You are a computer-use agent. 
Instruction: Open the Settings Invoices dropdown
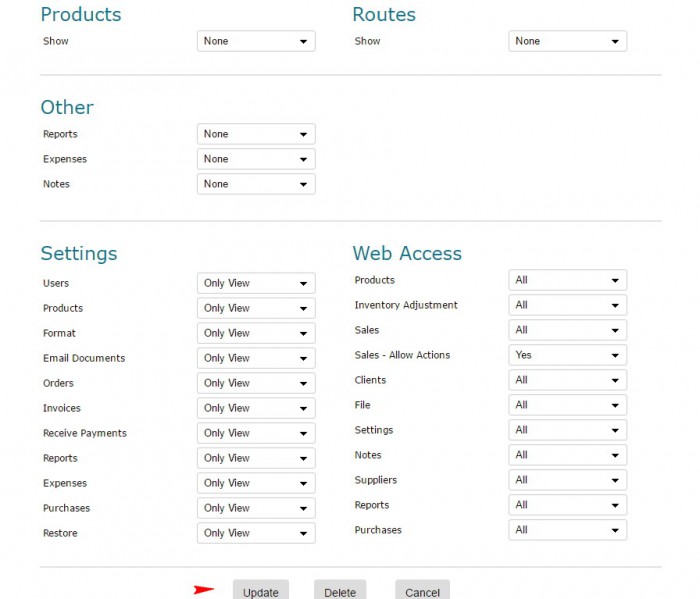pos(256,408)
